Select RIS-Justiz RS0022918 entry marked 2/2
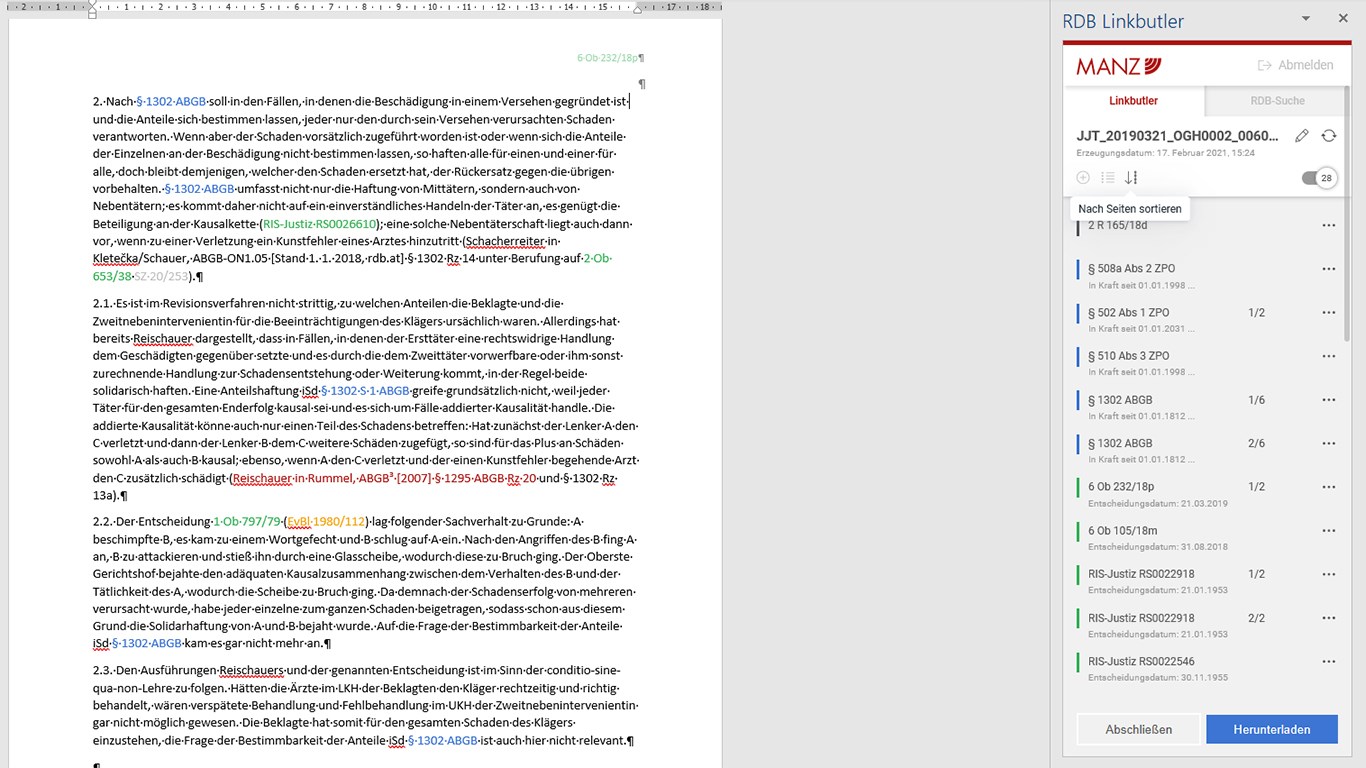Screen dimensions: 1366x768 point(1206,623)
